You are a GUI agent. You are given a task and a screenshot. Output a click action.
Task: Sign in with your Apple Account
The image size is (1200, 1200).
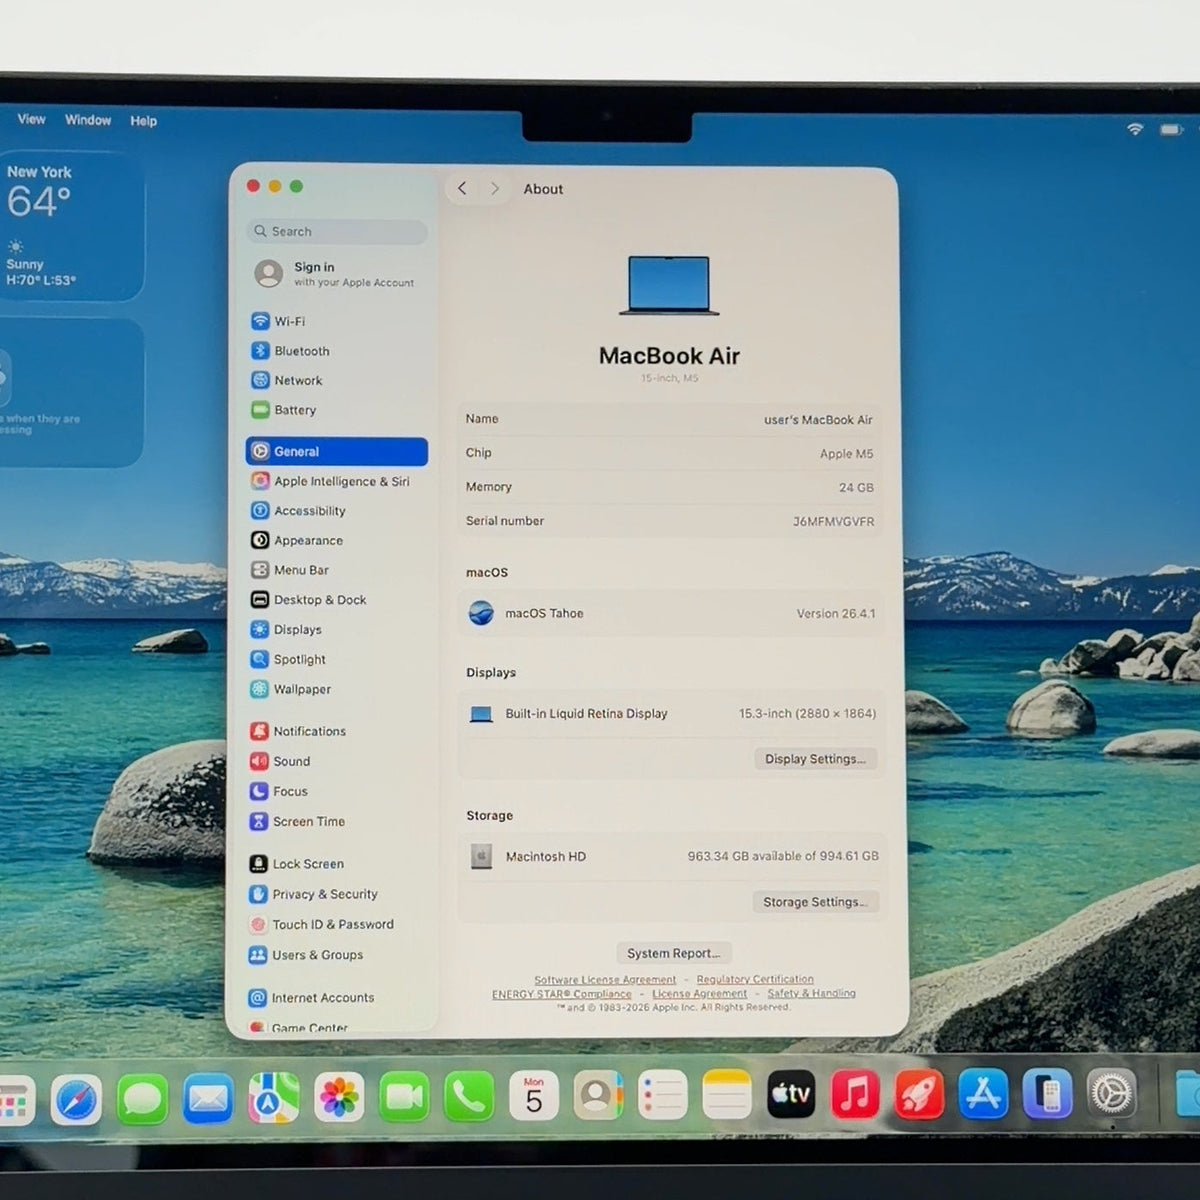tap(336, 274)
